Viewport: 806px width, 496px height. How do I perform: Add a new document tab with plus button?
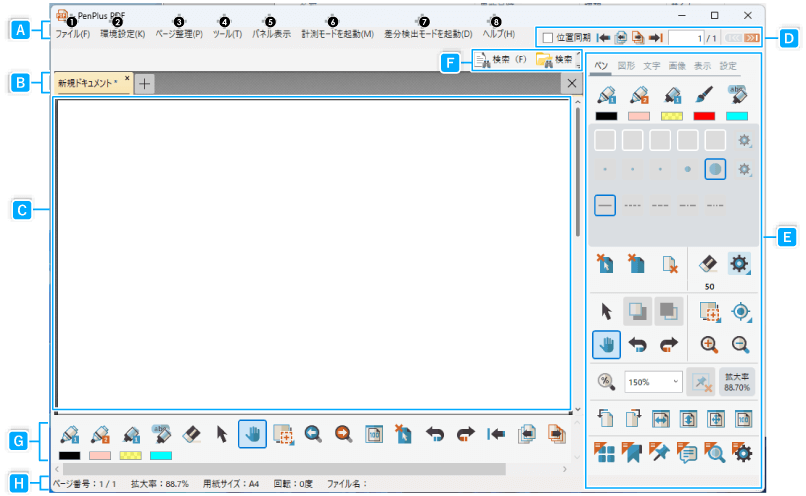pyautogui.click(x=145, y=84)
